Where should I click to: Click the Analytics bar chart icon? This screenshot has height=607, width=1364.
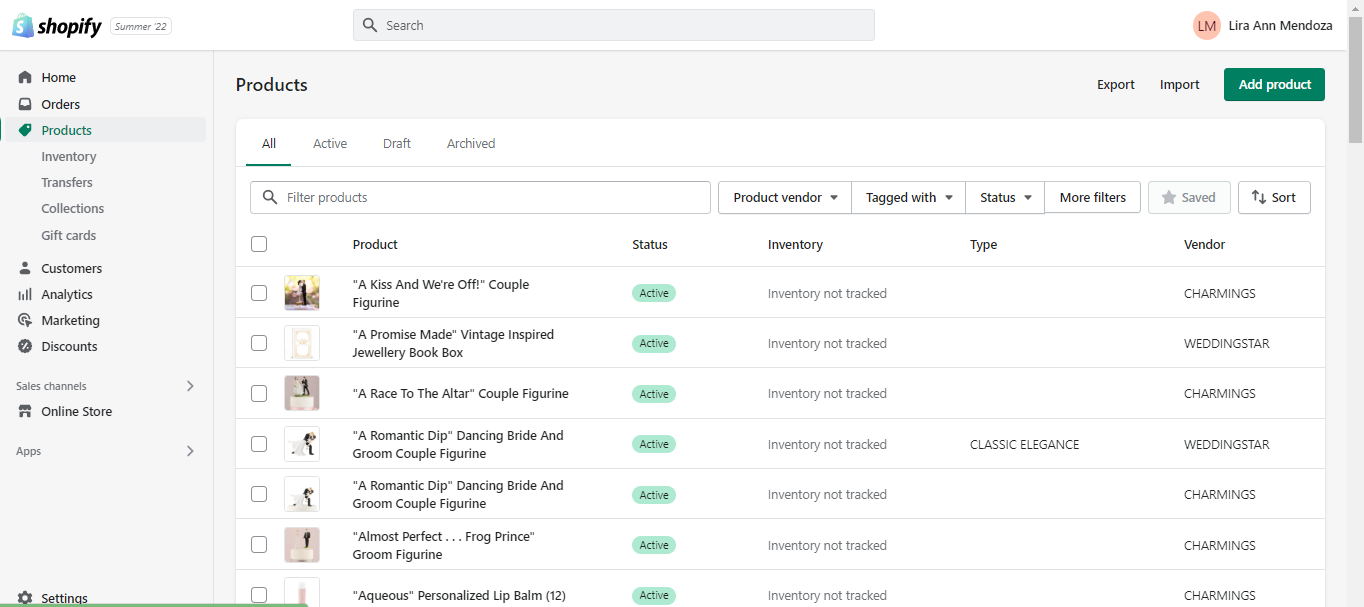pyautogui.click(x=25, y=294)
